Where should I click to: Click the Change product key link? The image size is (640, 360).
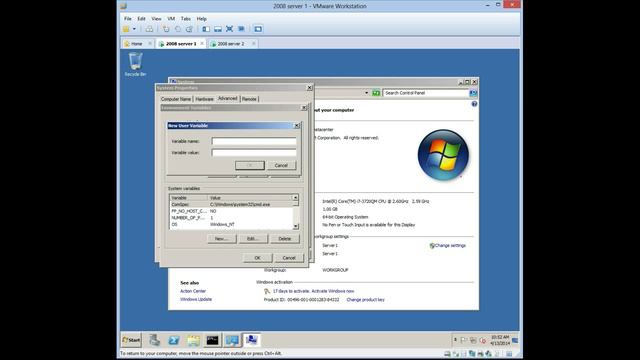pos(365,300)
